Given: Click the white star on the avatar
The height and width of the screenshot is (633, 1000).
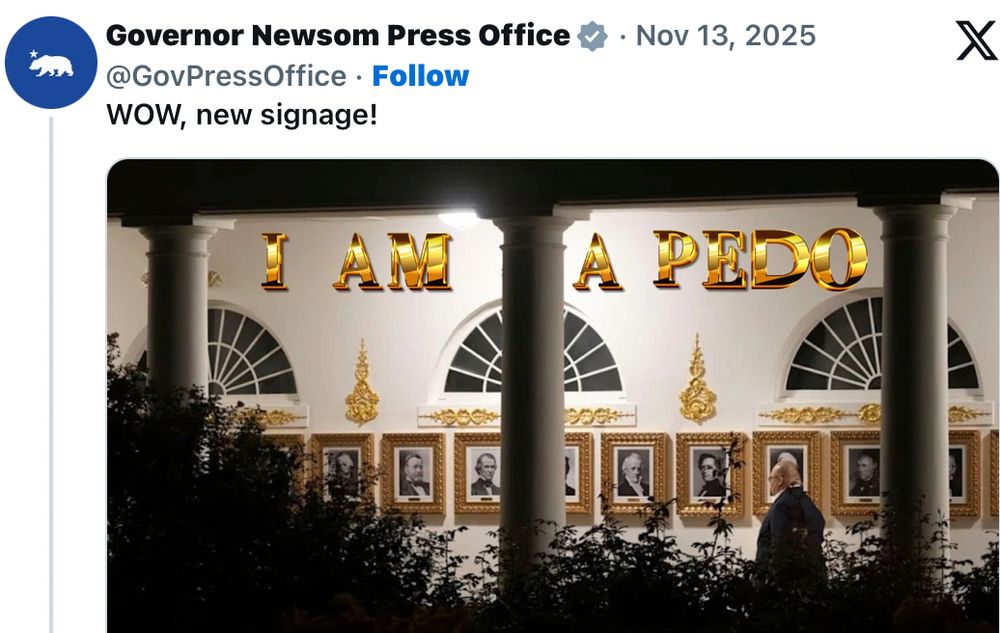Looking at the screenshot, I should 34,54.
